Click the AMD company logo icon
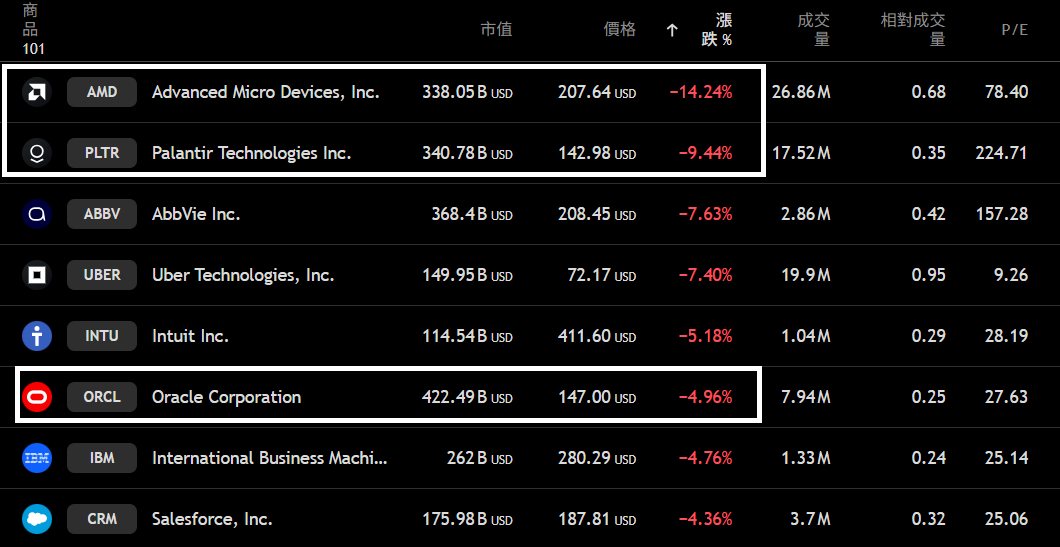 click(x=37, y=92)
